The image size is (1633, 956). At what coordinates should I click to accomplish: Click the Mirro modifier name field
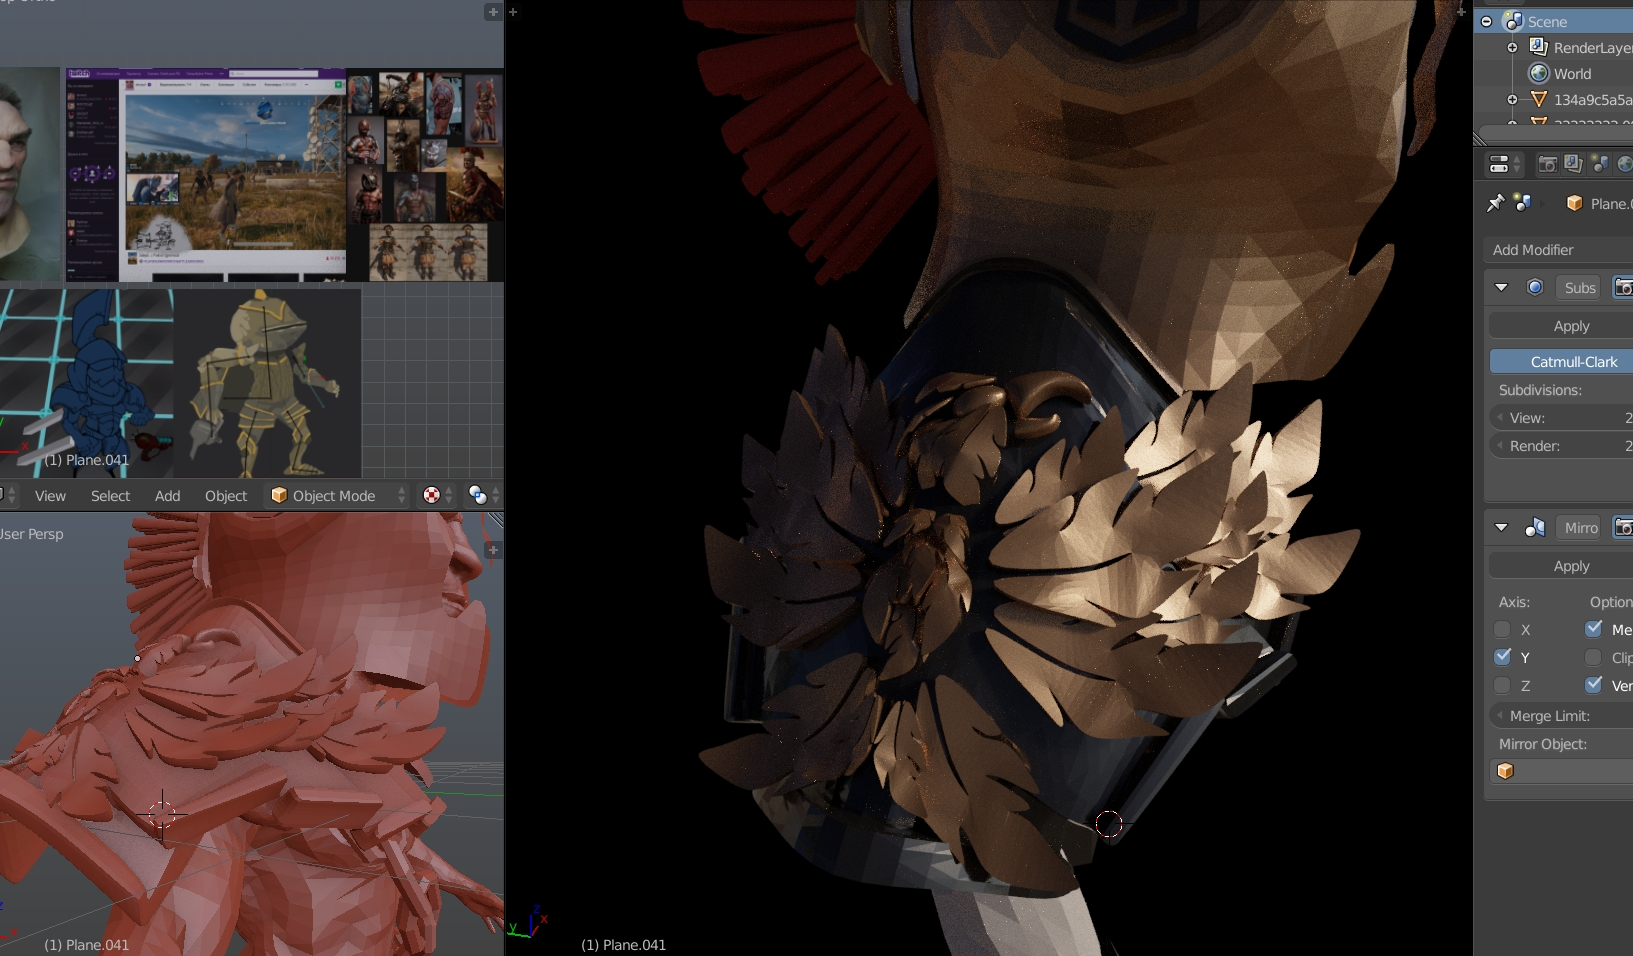pos(1579,527)
